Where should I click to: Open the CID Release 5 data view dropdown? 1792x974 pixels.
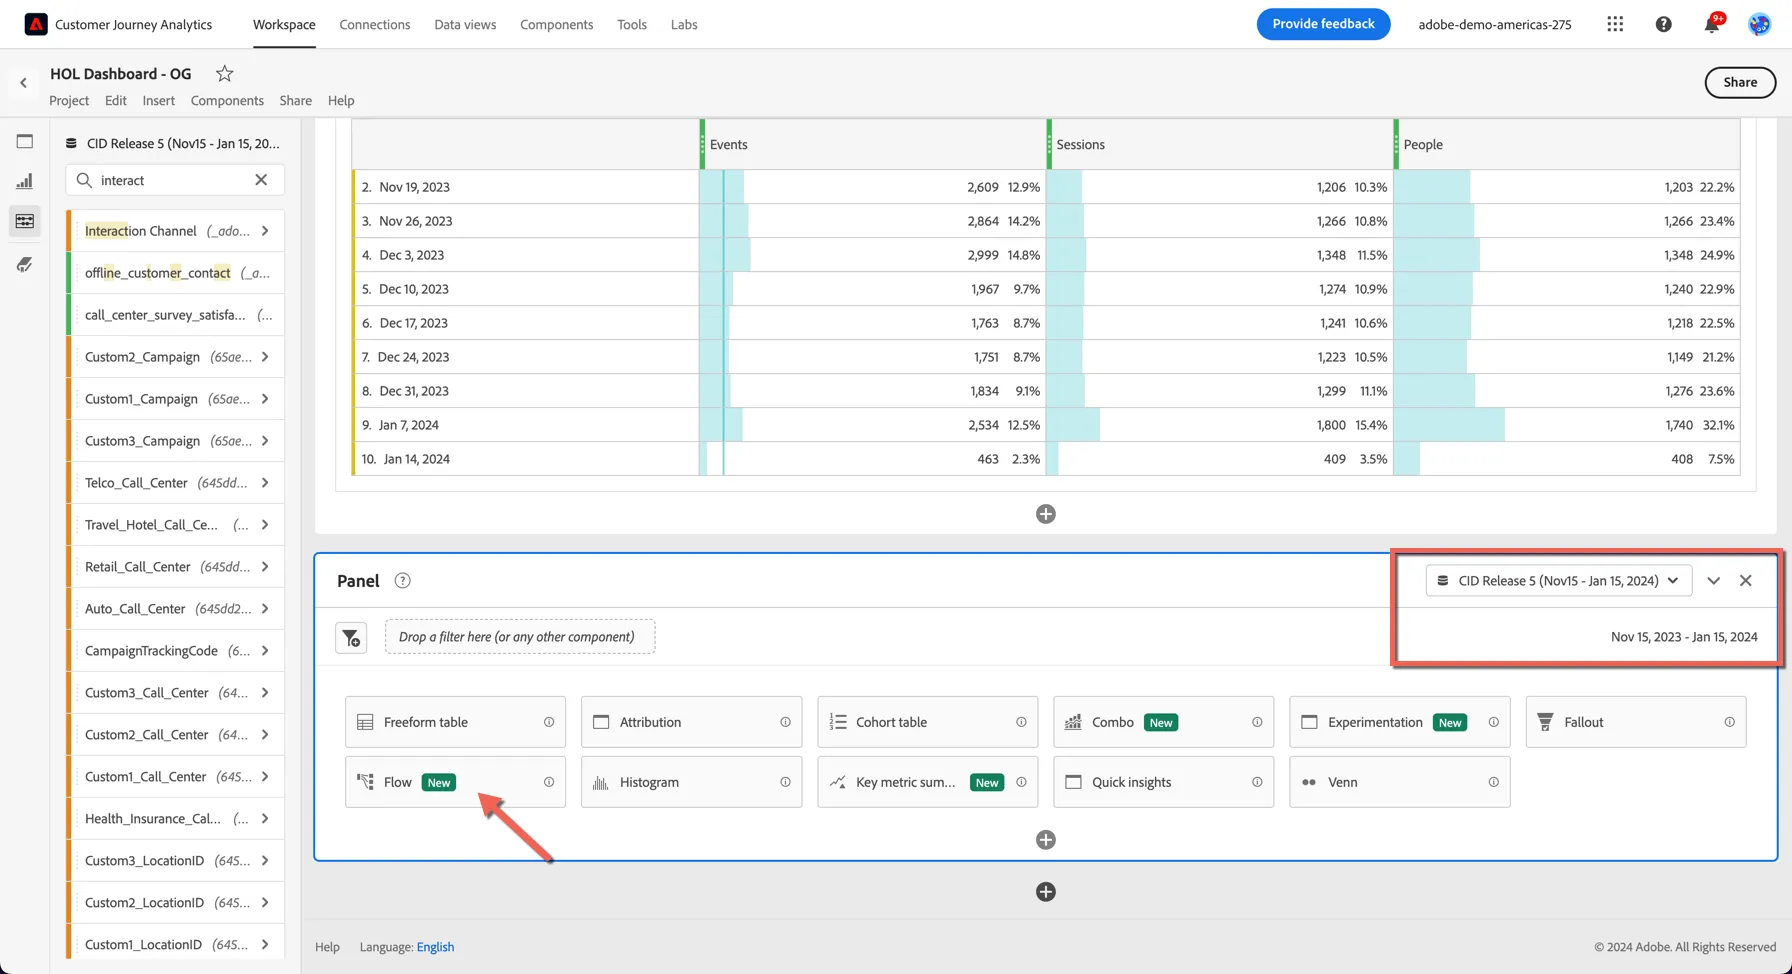(1558, 581)
